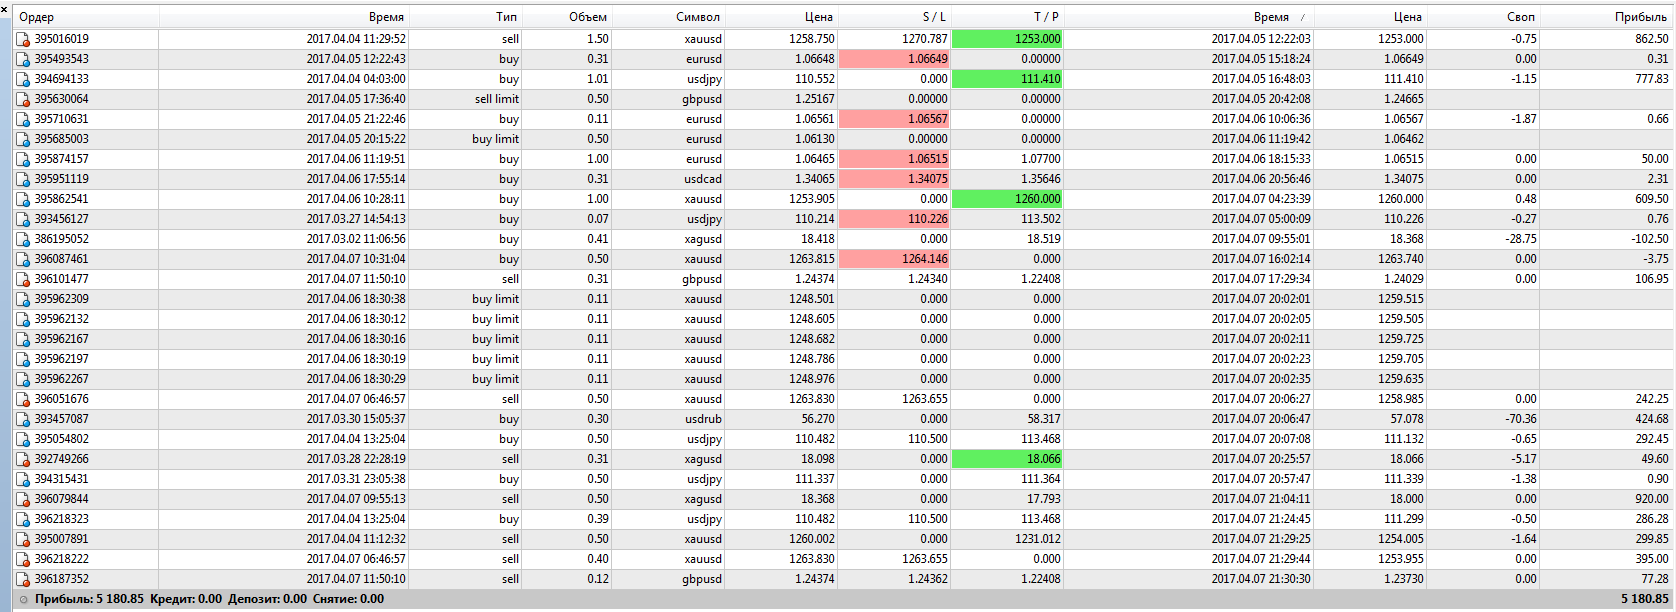
Task: Select the profit value 424.68
Action: pyautogui.click(x=1651, y=419)
